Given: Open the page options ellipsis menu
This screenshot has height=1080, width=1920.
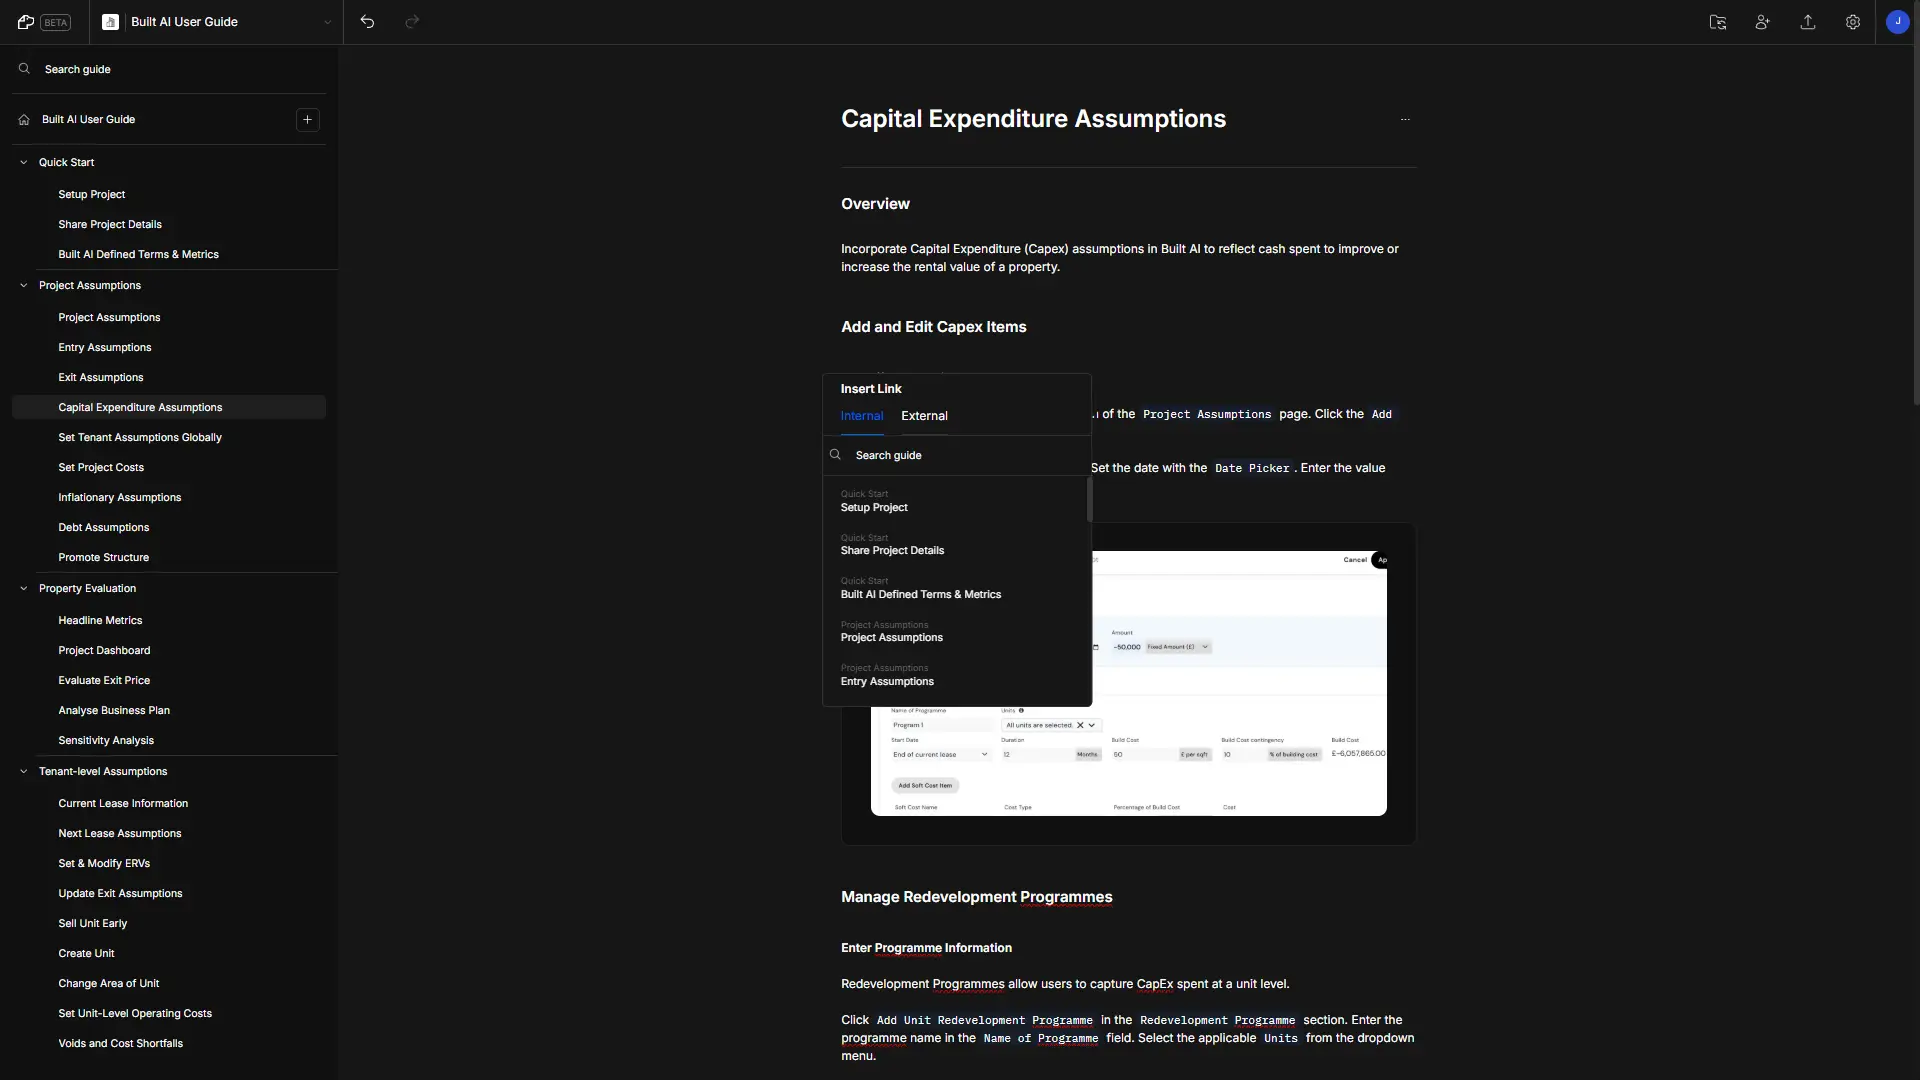Looking at the screenshot, I should [x=1405, y=119].
